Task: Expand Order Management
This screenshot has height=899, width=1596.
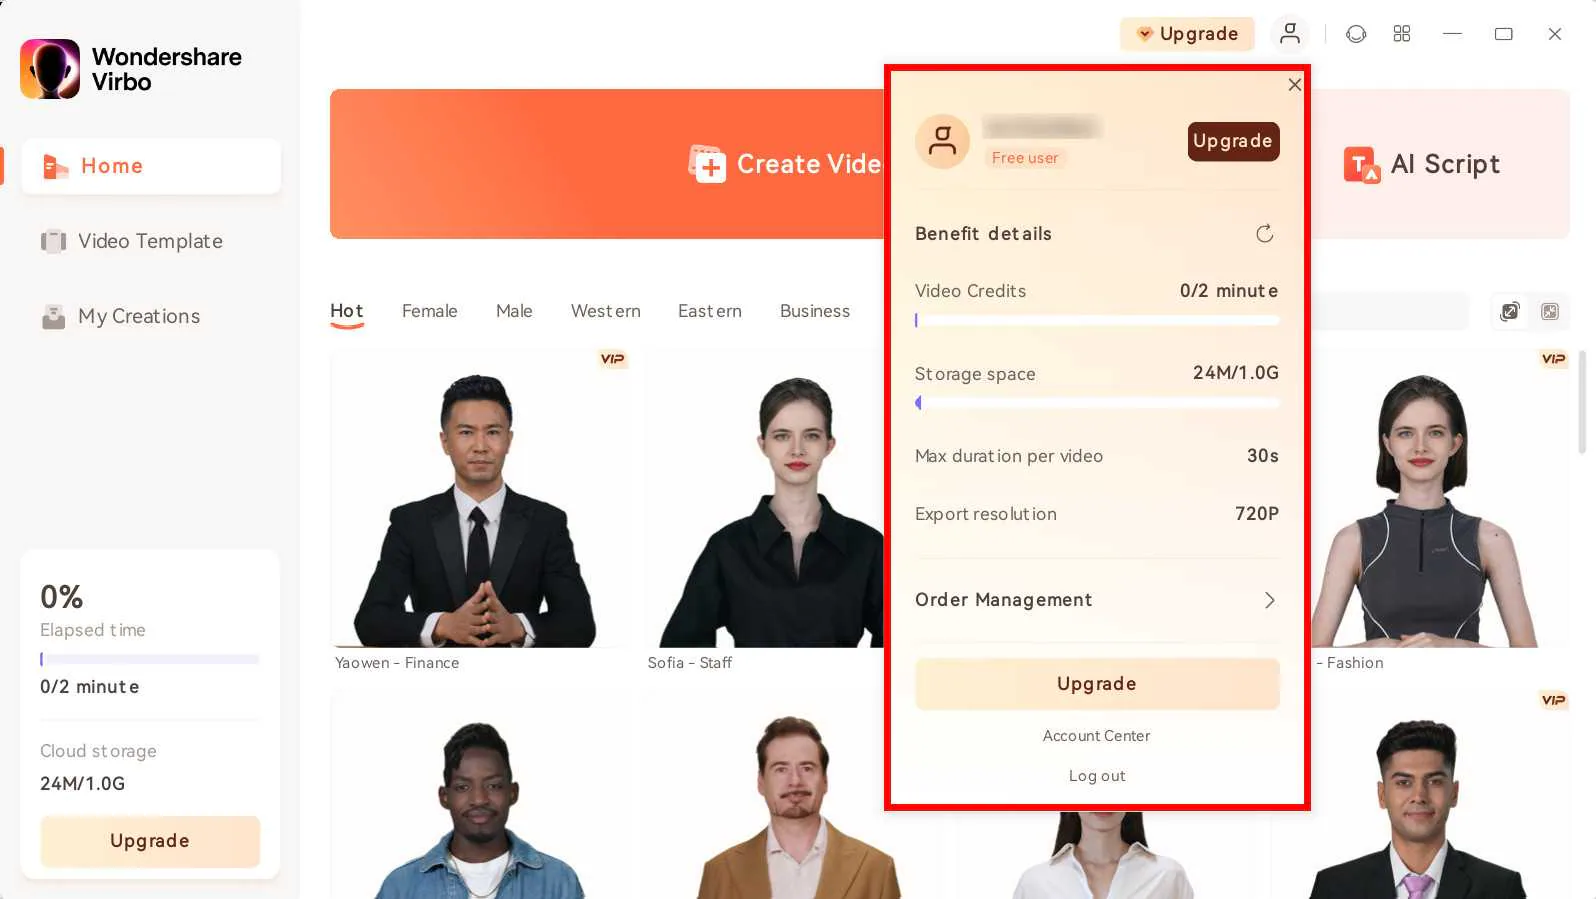Action: tap(1097, 600)
